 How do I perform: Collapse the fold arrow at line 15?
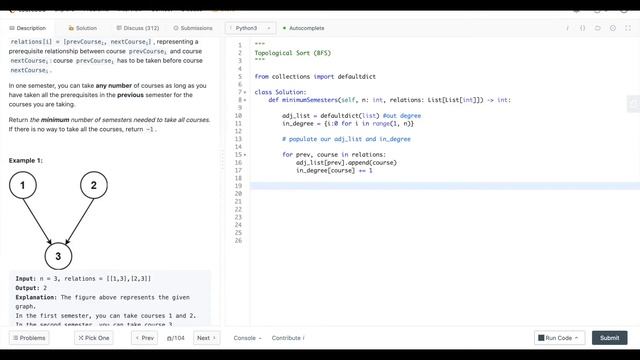click(245, 155)
